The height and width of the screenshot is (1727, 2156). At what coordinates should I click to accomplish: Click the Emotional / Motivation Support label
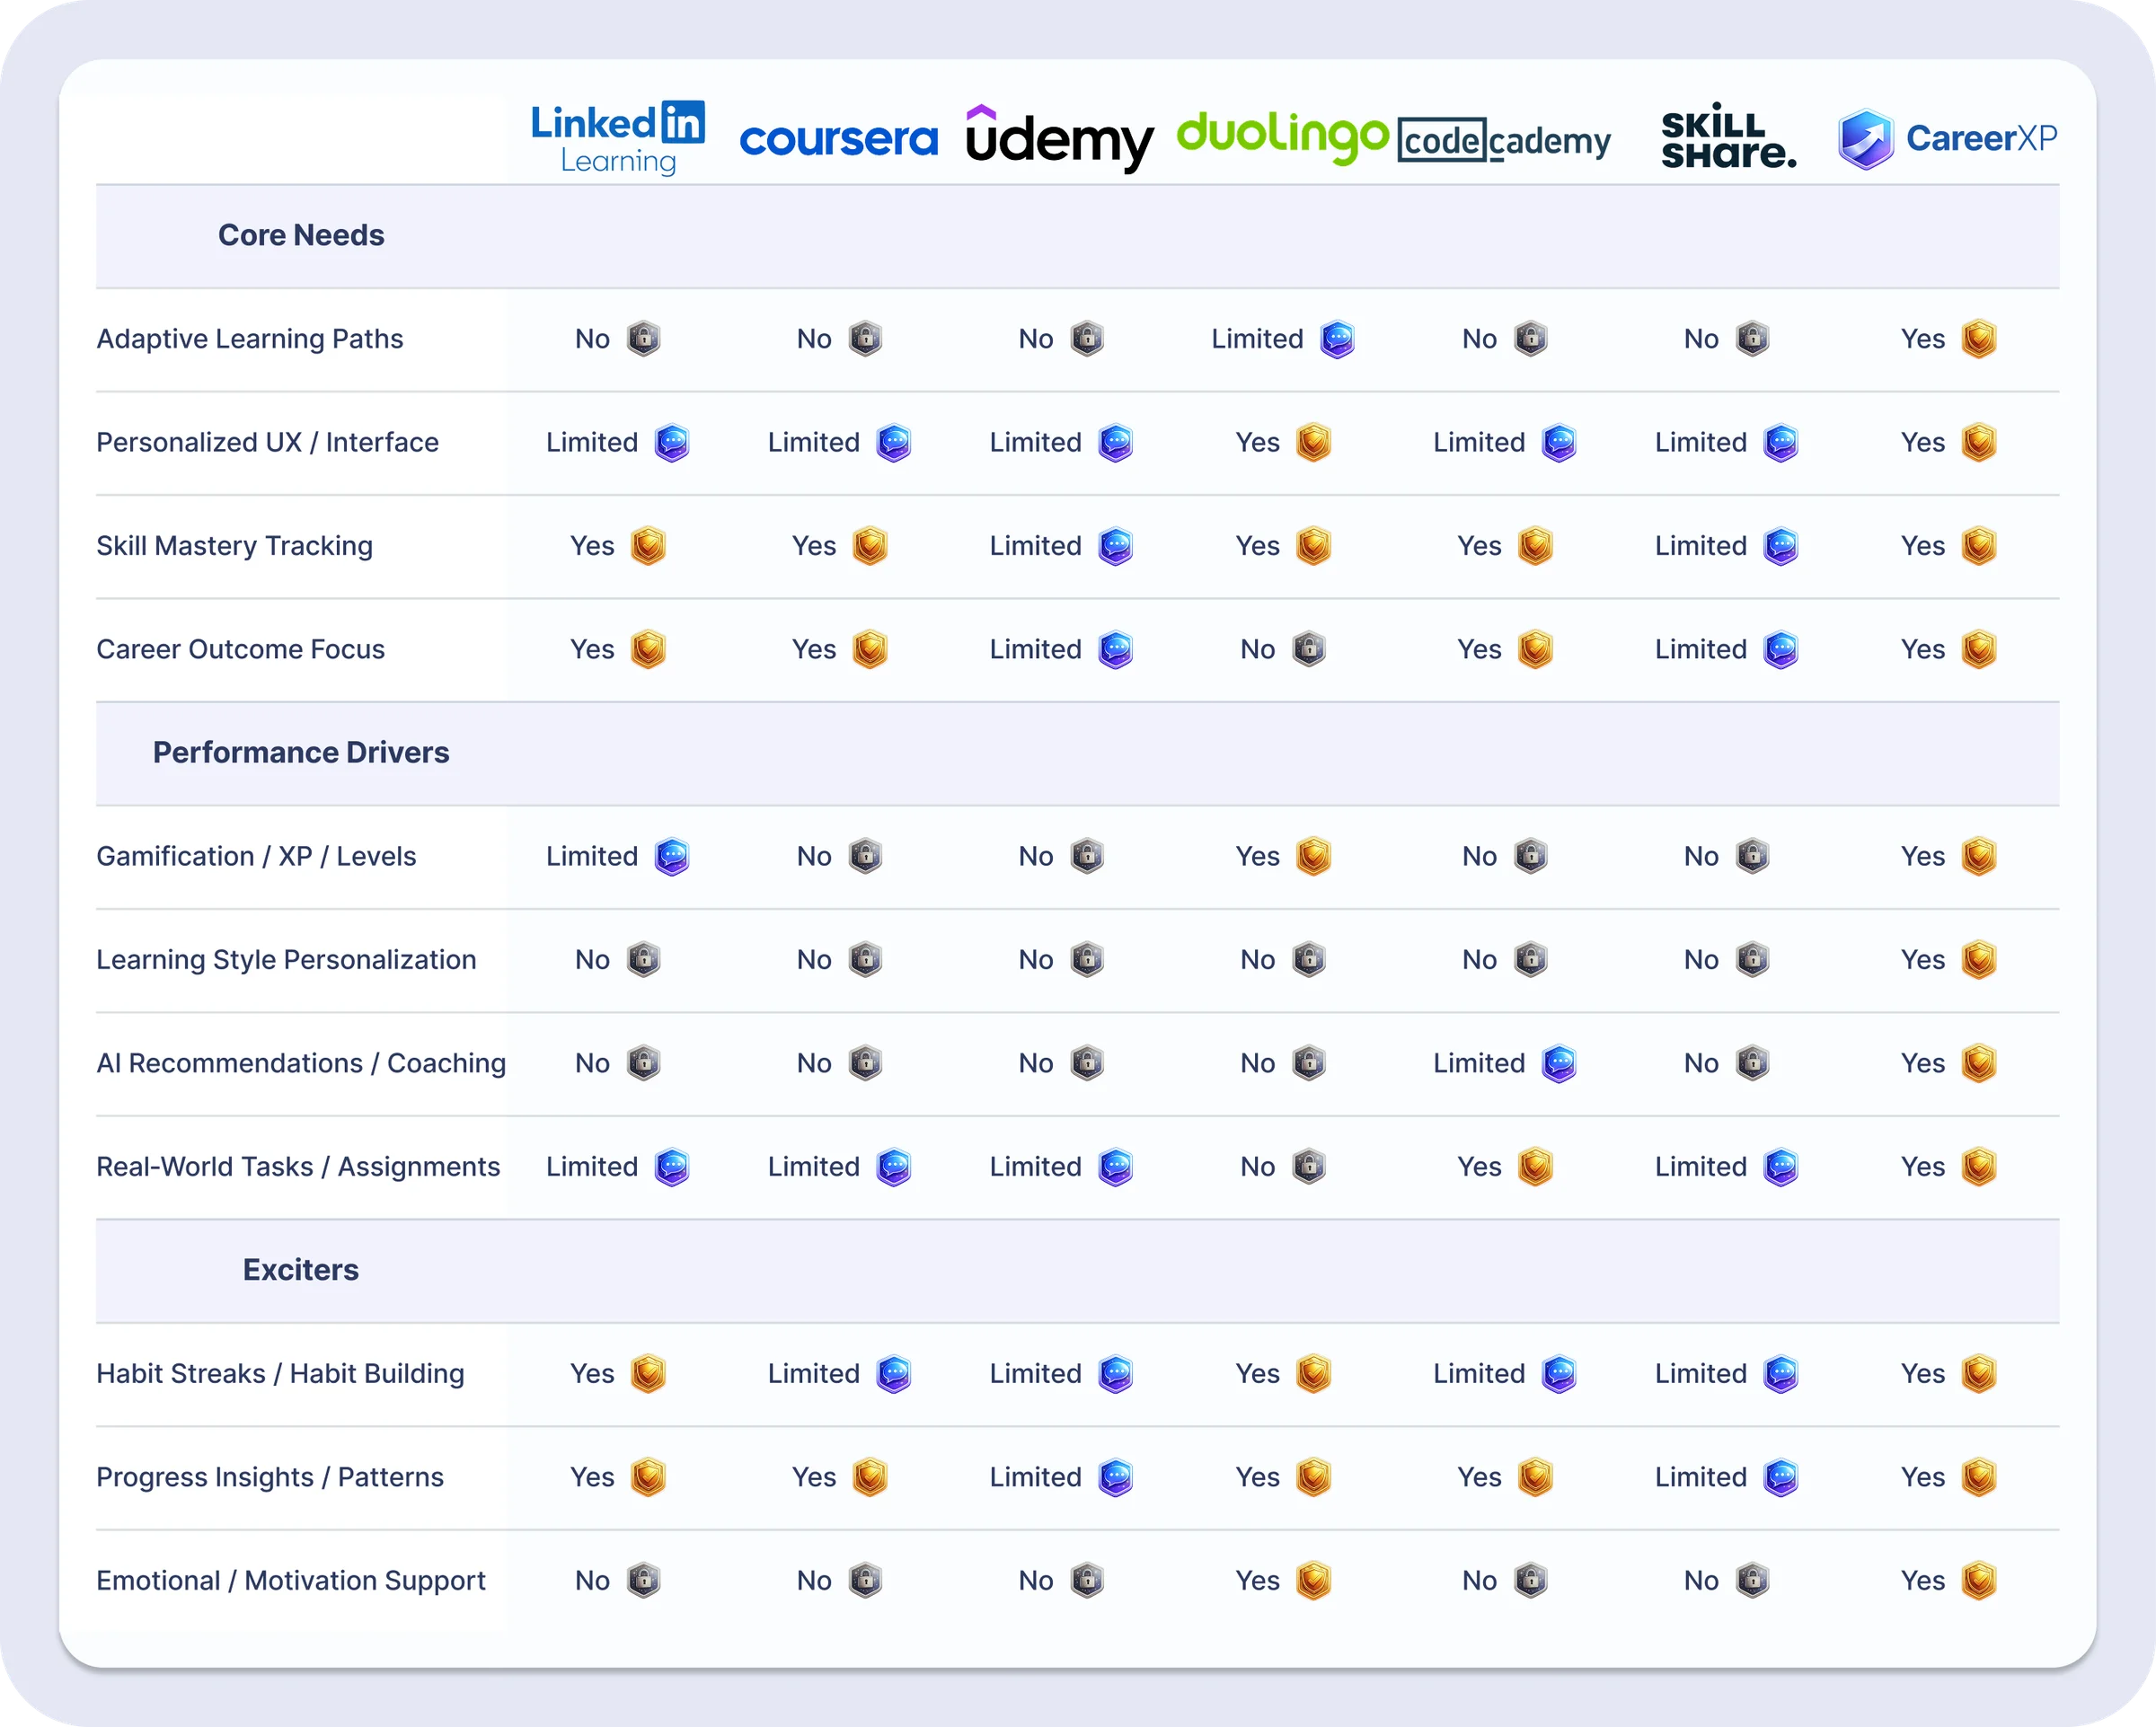pos(291,1580)
